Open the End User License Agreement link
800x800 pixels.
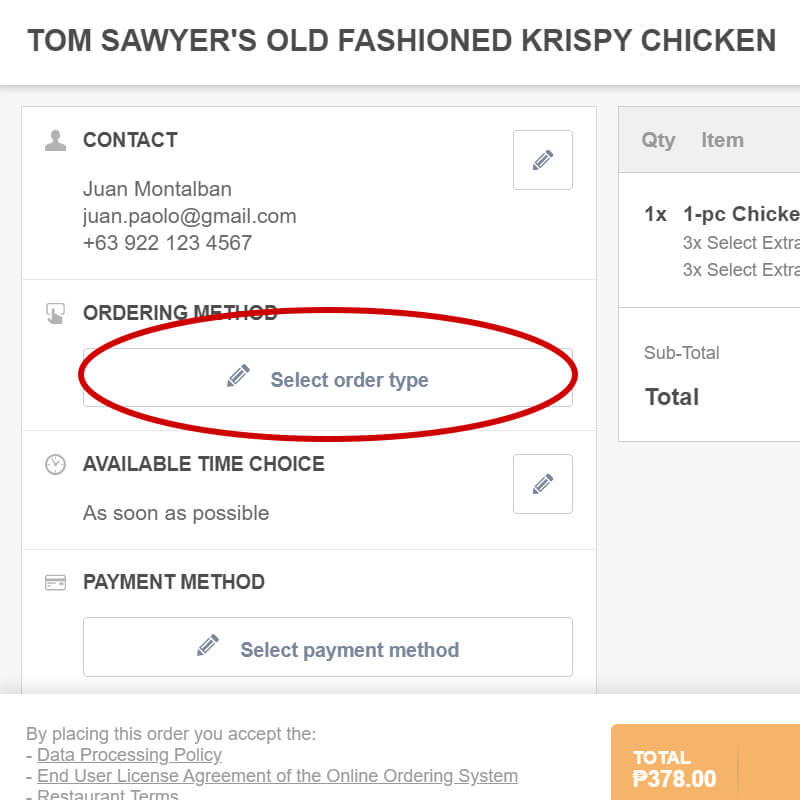(x=277, y=776)
